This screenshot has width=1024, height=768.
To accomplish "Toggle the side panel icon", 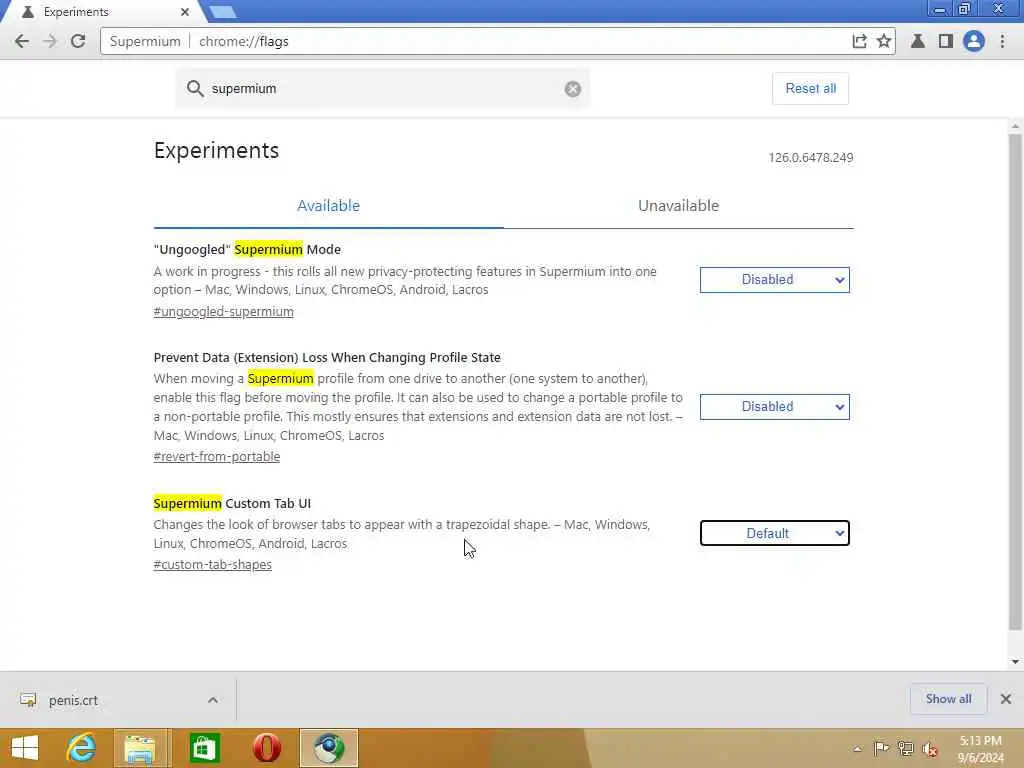I will point(945,41).
